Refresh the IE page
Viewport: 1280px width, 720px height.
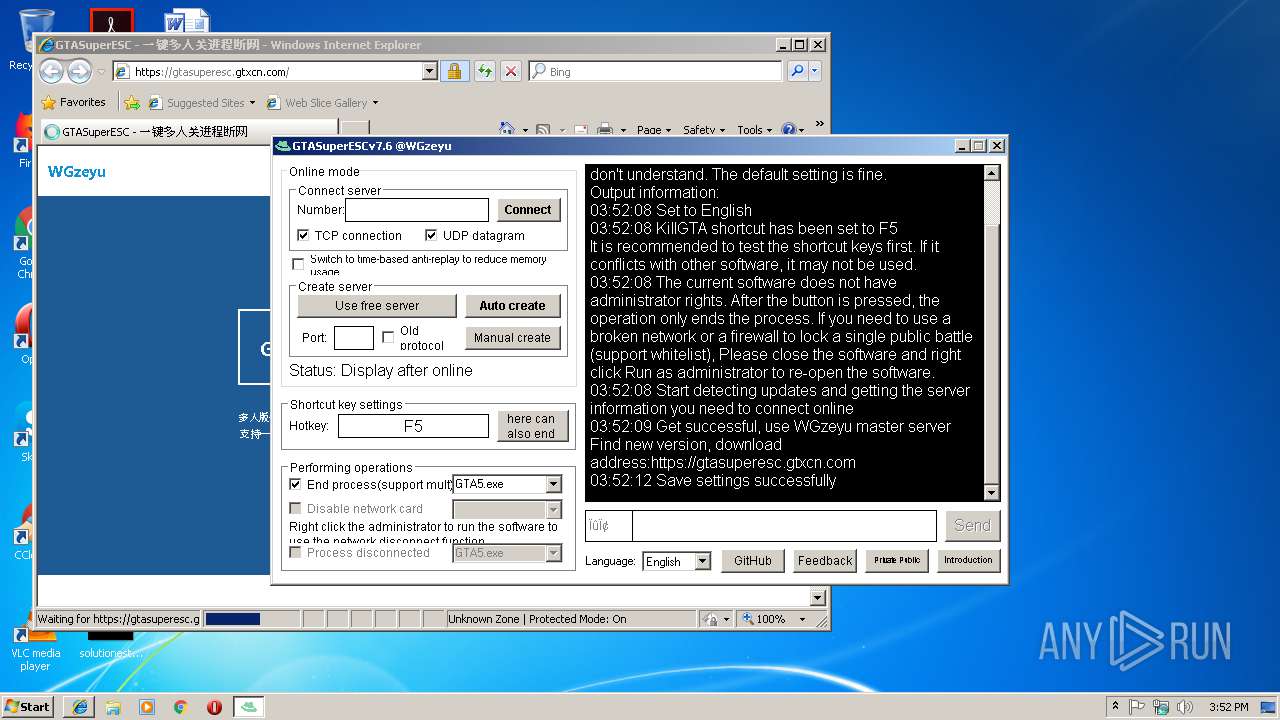tap(484, 71)
